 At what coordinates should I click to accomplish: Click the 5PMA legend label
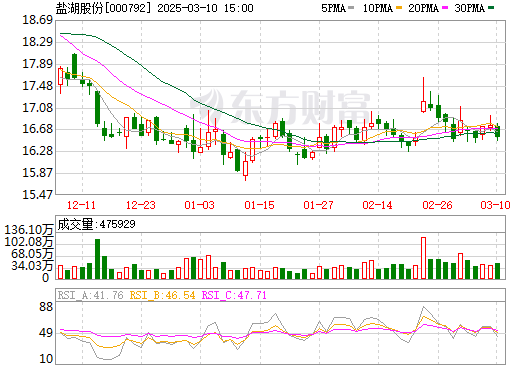click(333, 8)
